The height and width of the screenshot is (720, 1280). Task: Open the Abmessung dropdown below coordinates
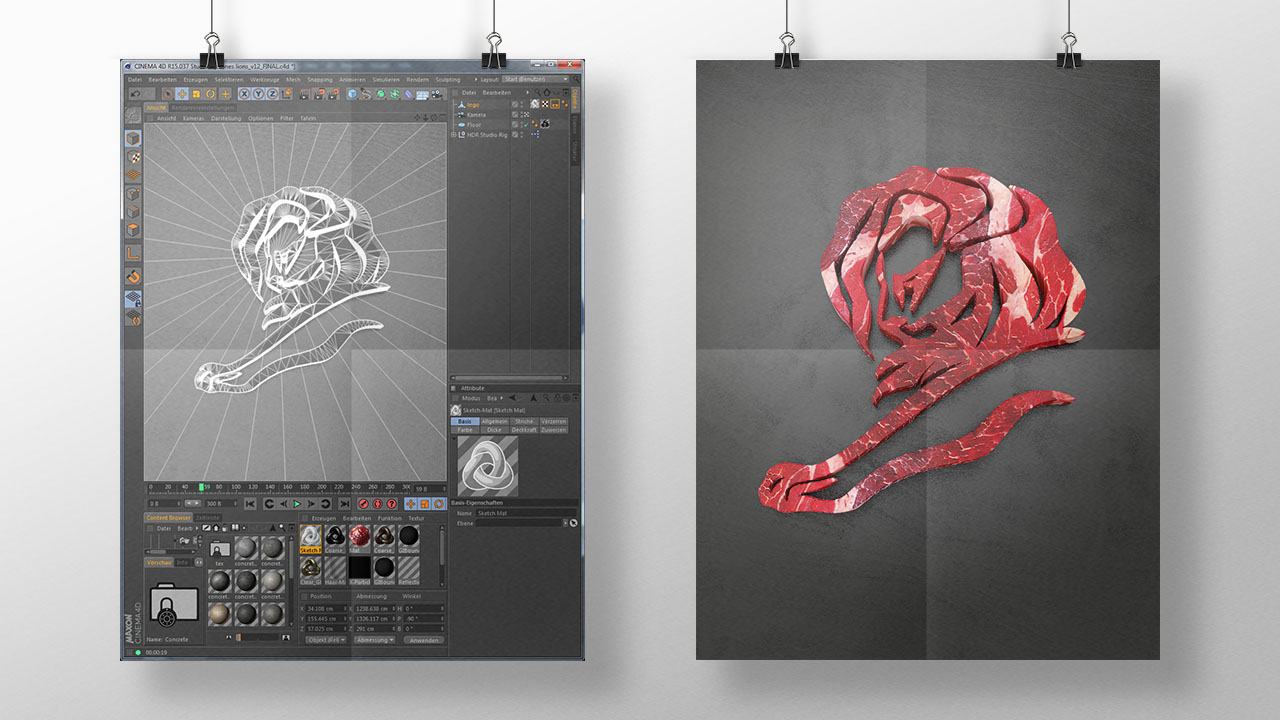(x=374, y=639)
